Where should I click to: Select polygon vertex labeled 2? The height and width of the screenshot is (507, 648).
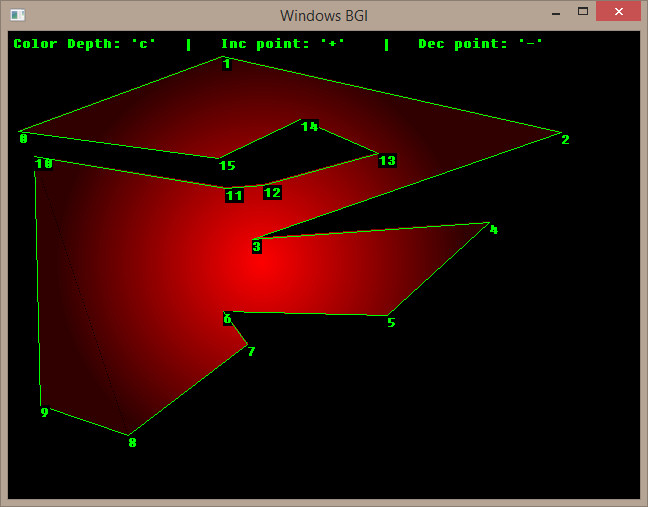565,139
